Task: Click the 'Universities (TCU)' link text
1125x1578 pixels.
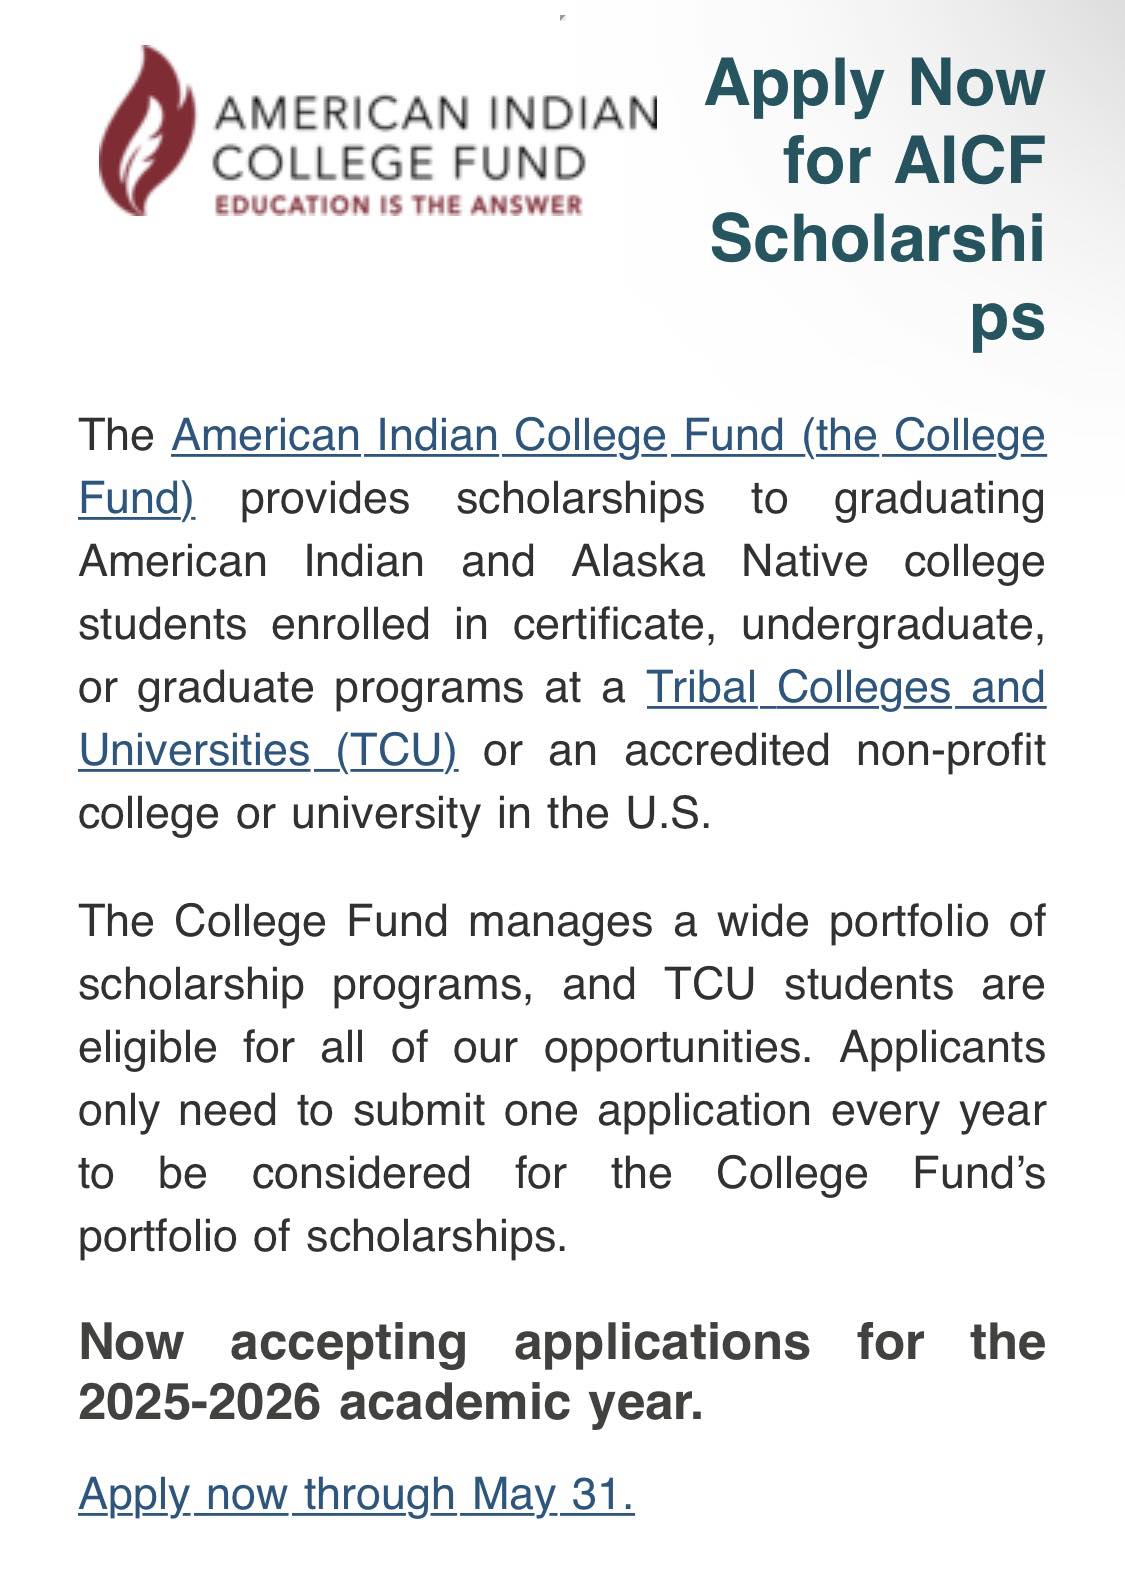Action: point(268,751)
